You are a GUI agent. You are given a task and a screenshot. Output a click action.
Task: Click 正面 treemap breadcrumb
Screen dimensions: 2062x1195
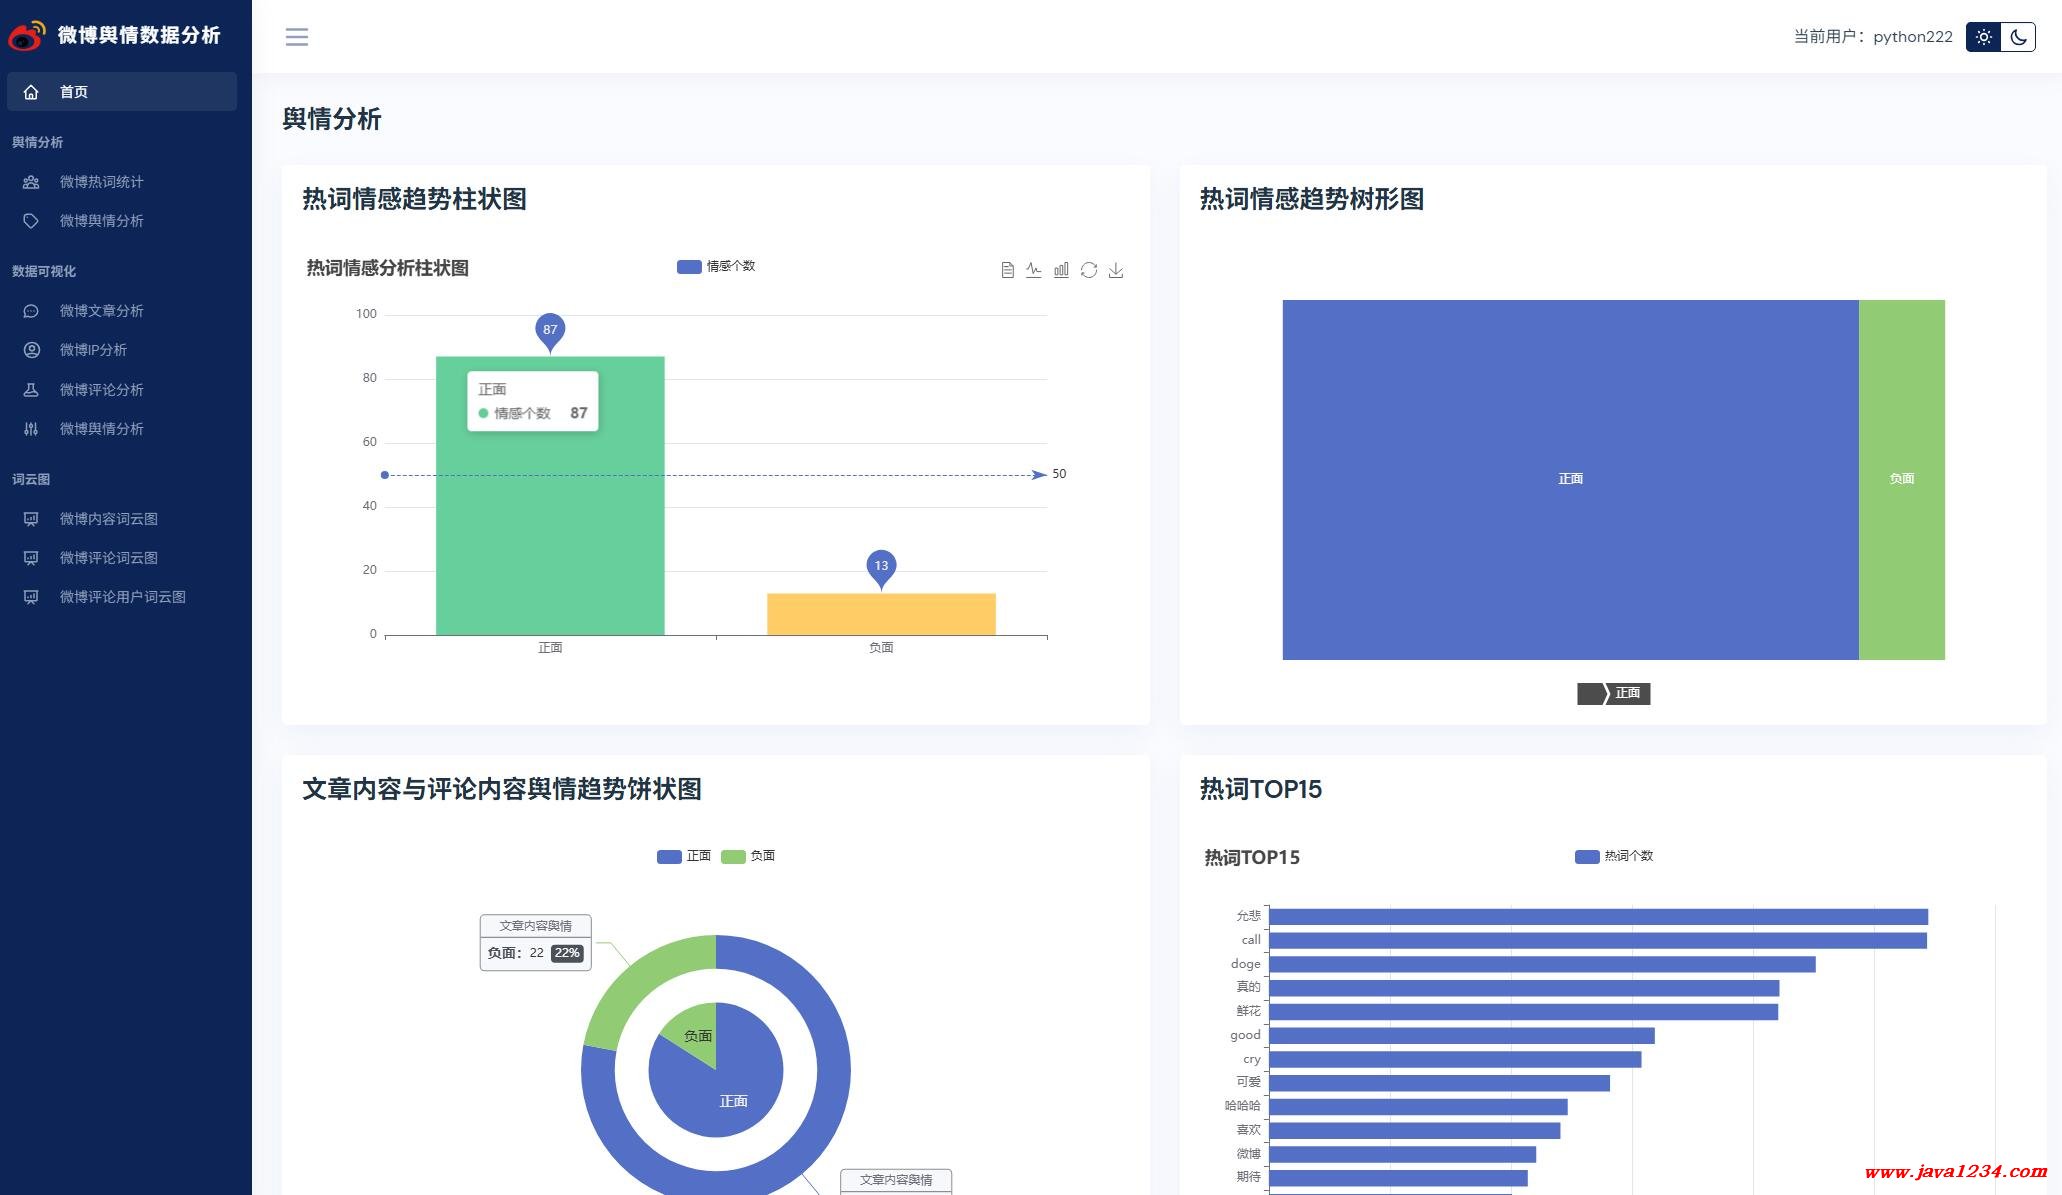1627,693
